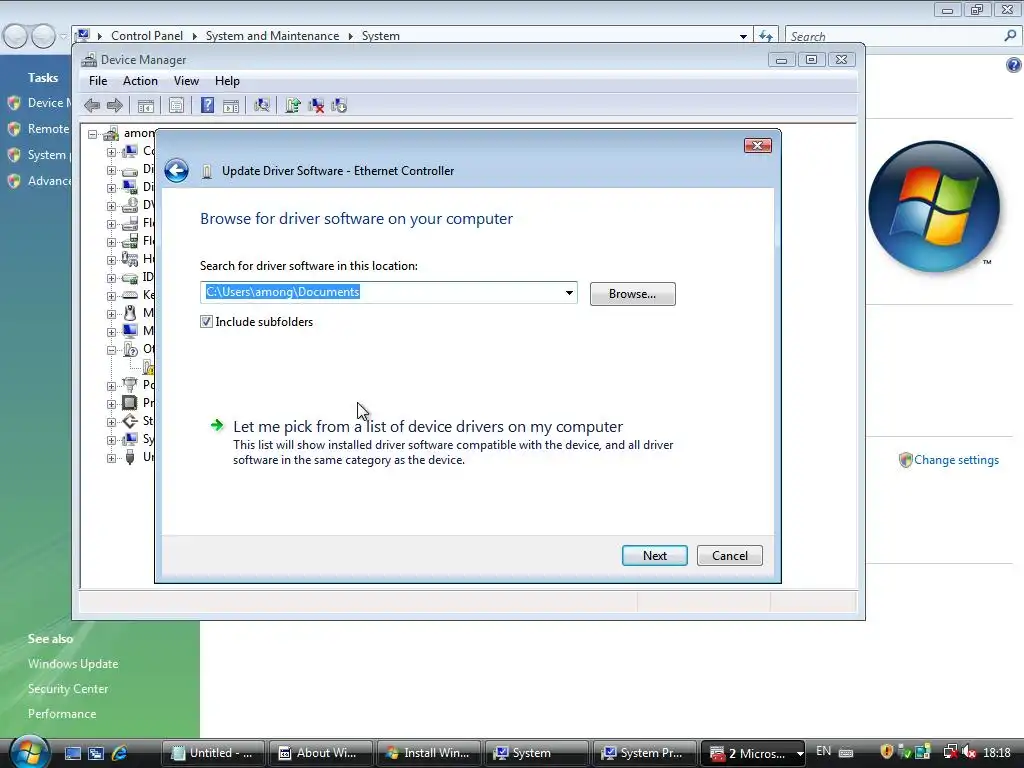Open the File menu in Device Manager
Image resolution: width=1024 pixels, height=768 pixels.
click(x=98, y=81)
